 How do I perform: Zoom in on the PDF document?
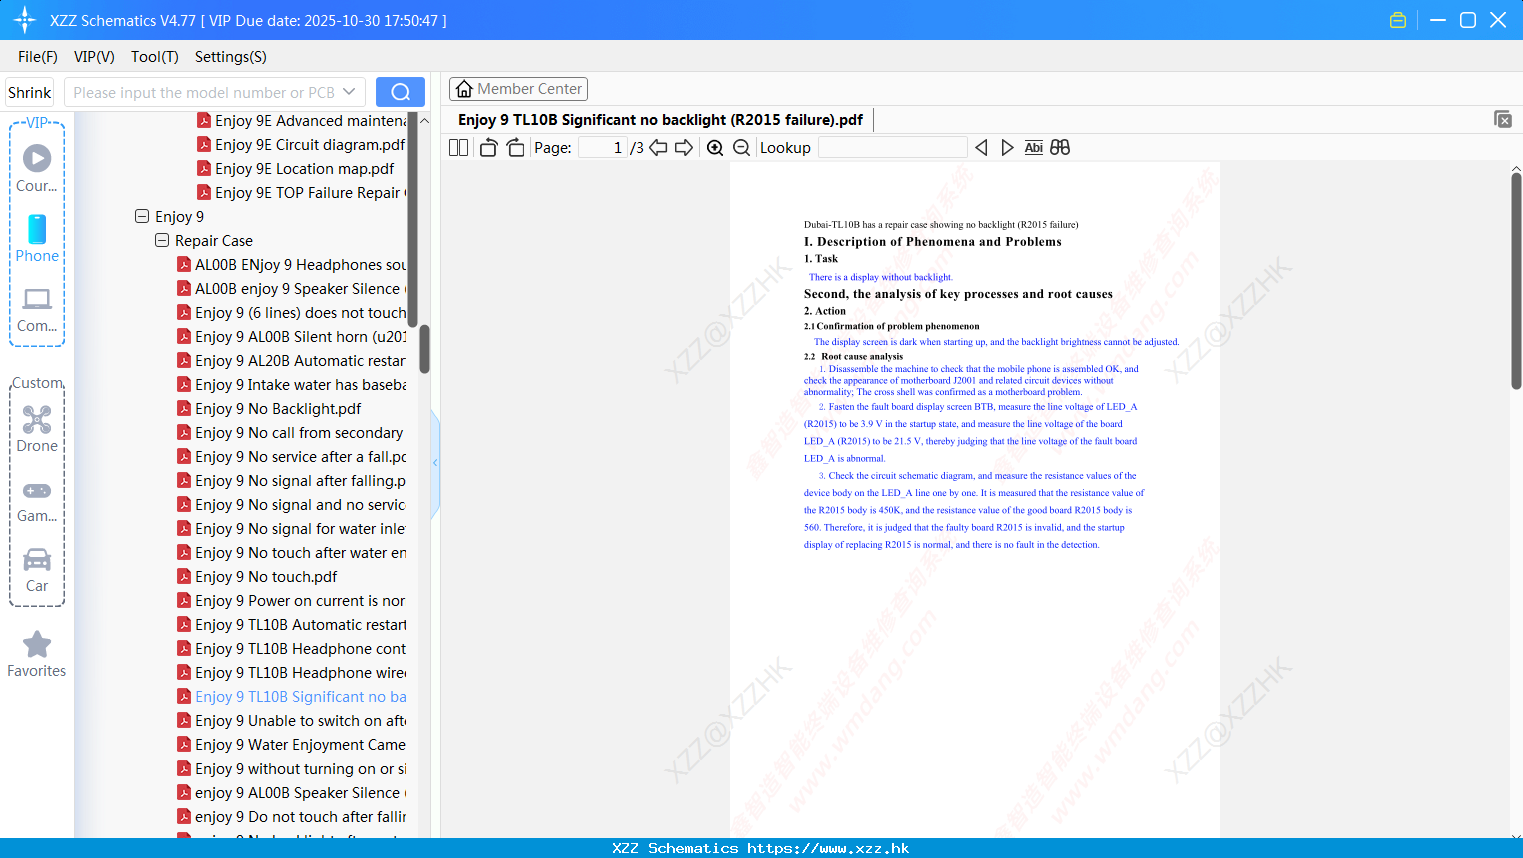[x=715, y=148]
